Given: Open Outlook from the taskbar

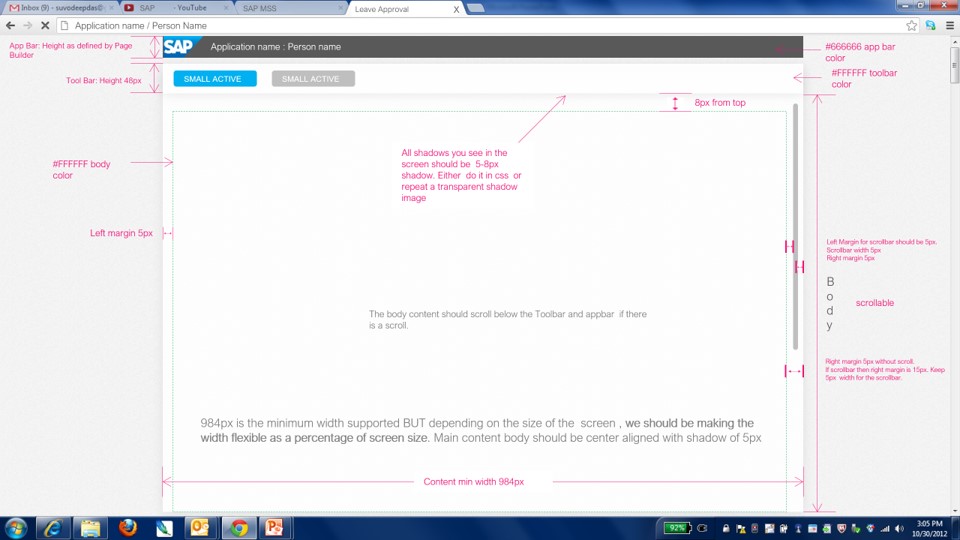Looking at the screenshot, I should [200, 527].
